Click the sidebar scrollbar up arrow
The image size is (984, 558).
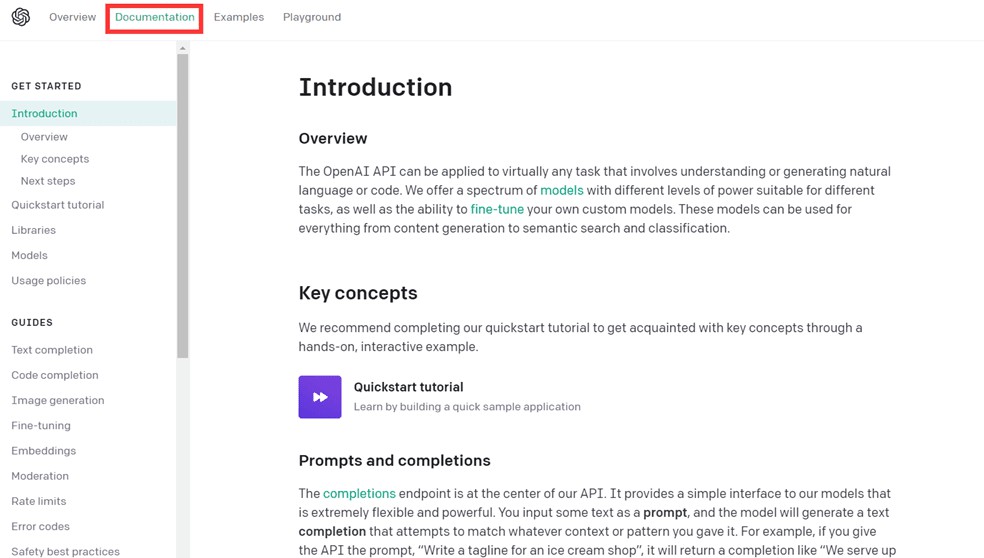pyautogui.click(x=182, y=48)
